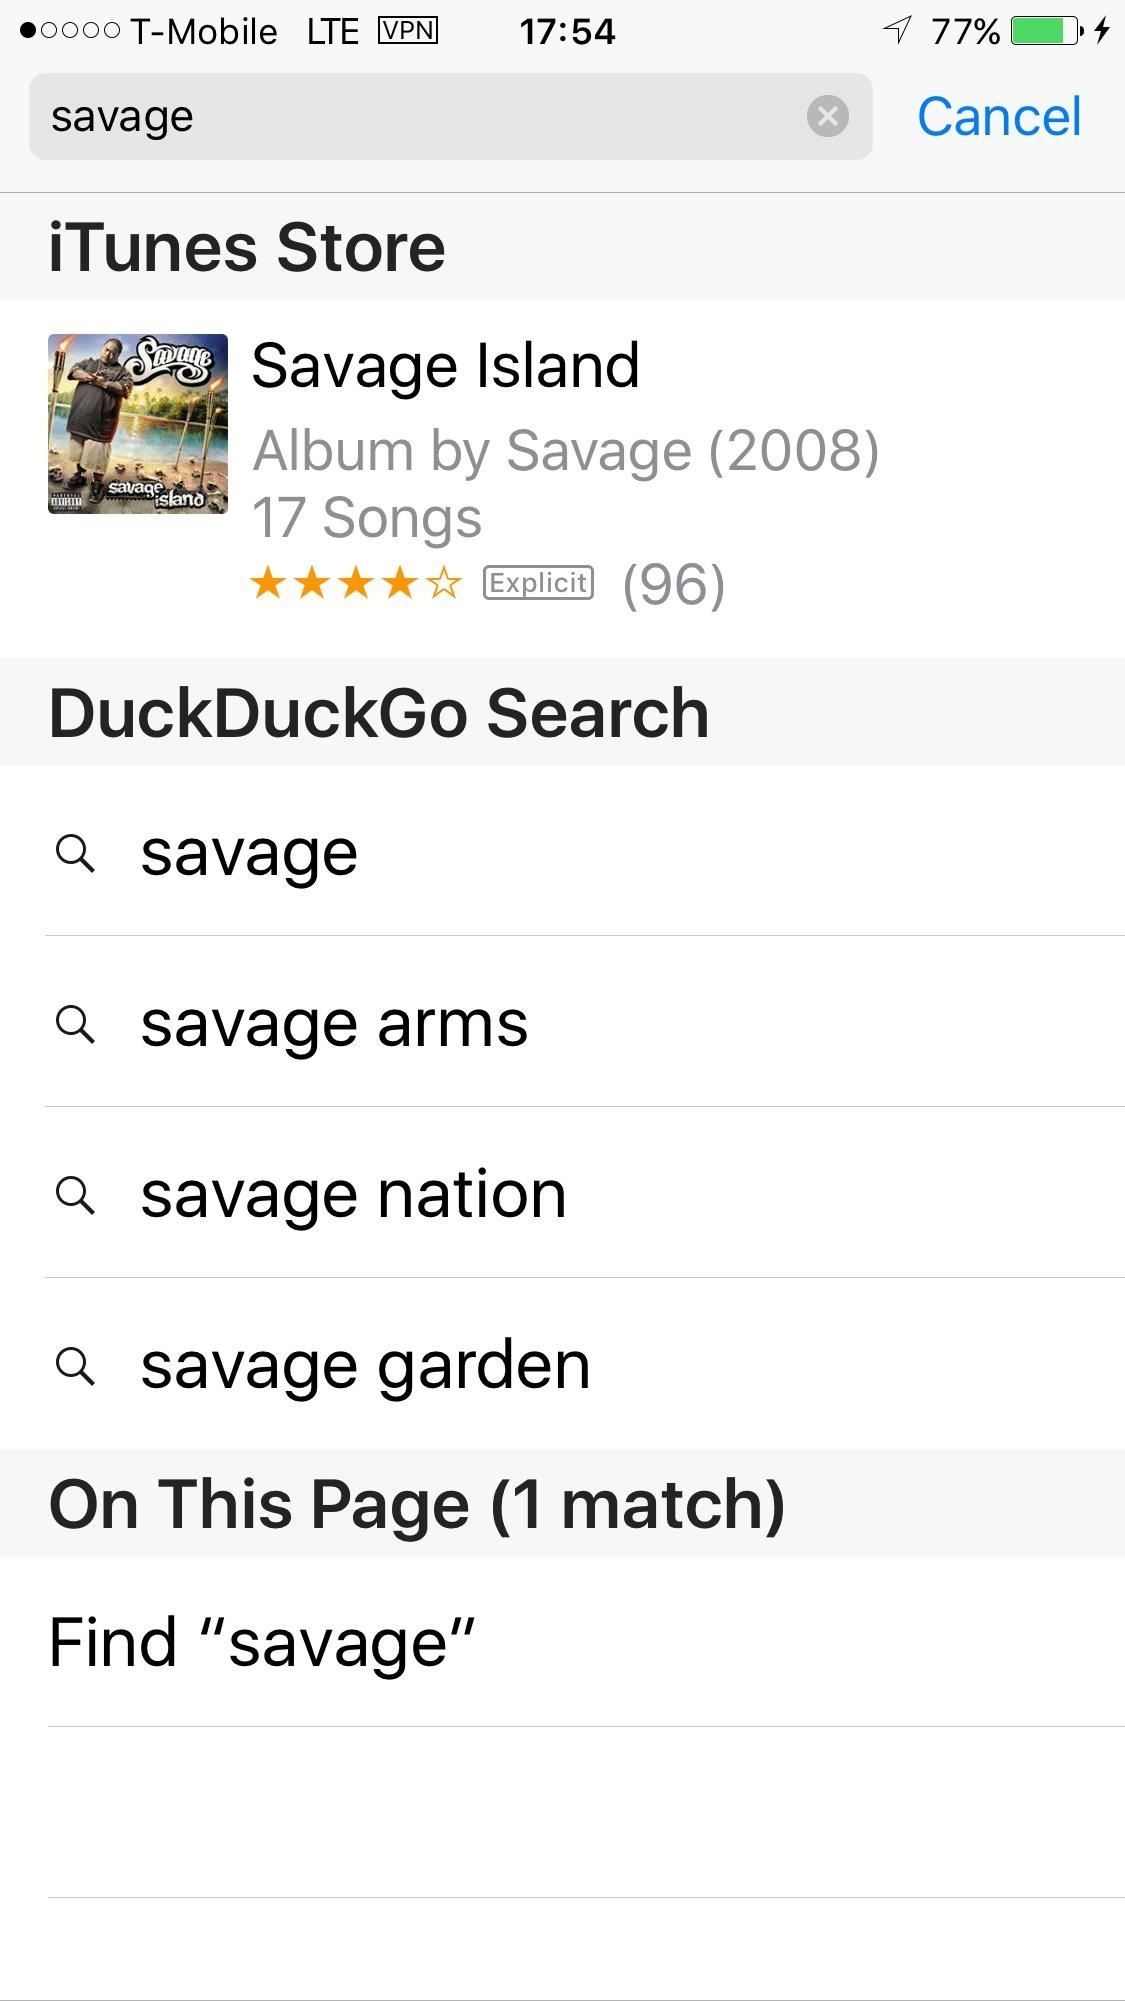Tap the battery icon in status bar
The width and height of the screenshot is (1125, 2001).
[1046, 31]
